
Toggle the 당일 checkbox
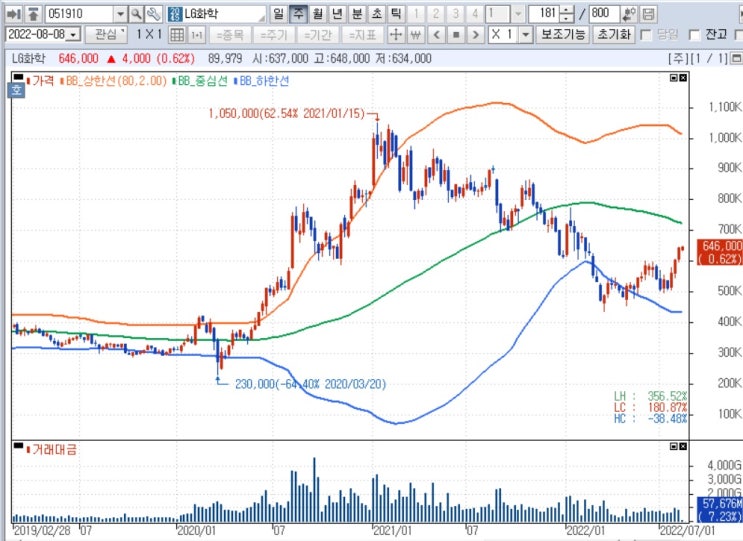tap(646, 35)
